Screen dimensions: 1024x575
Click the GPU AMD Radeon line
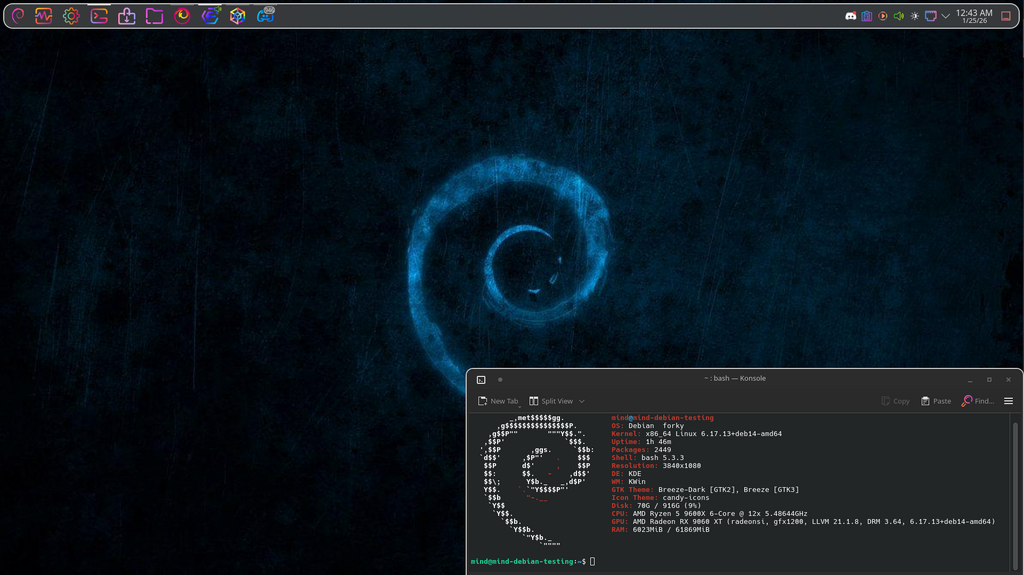click(x=803, y=521)
